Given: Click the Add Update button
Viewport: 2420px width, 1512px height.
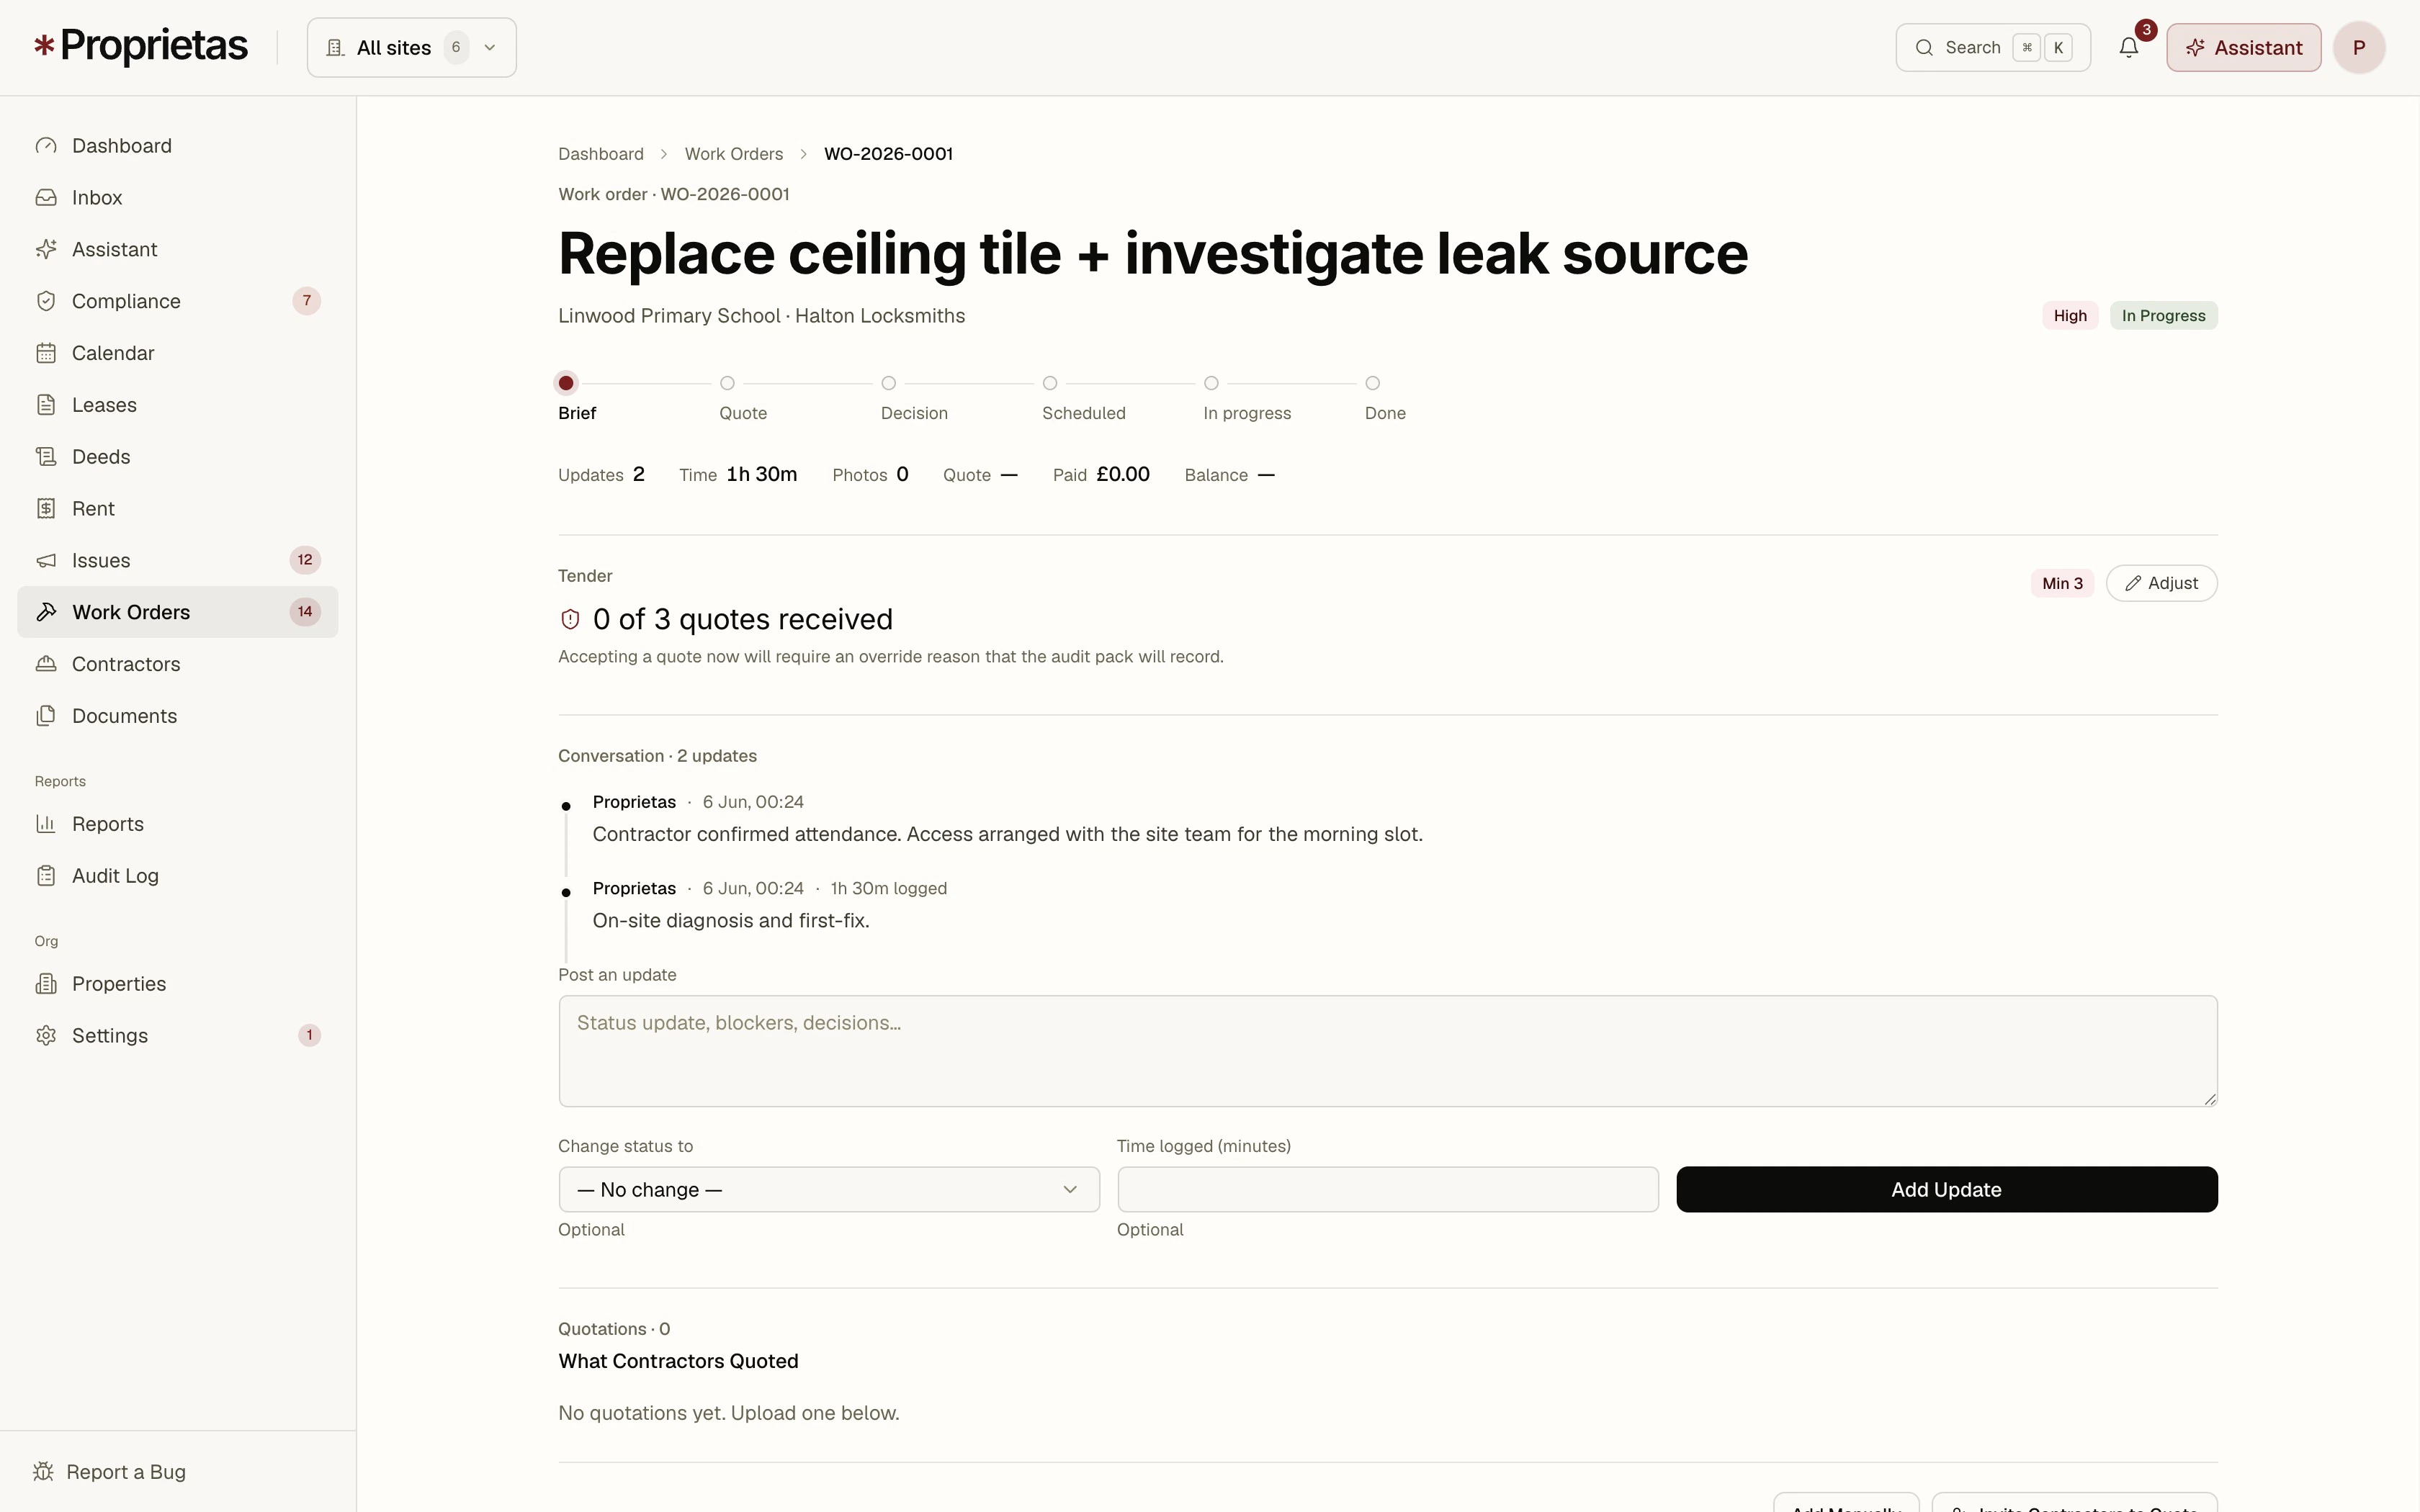Looking at the screenshot, I should coord(1947,1190).
